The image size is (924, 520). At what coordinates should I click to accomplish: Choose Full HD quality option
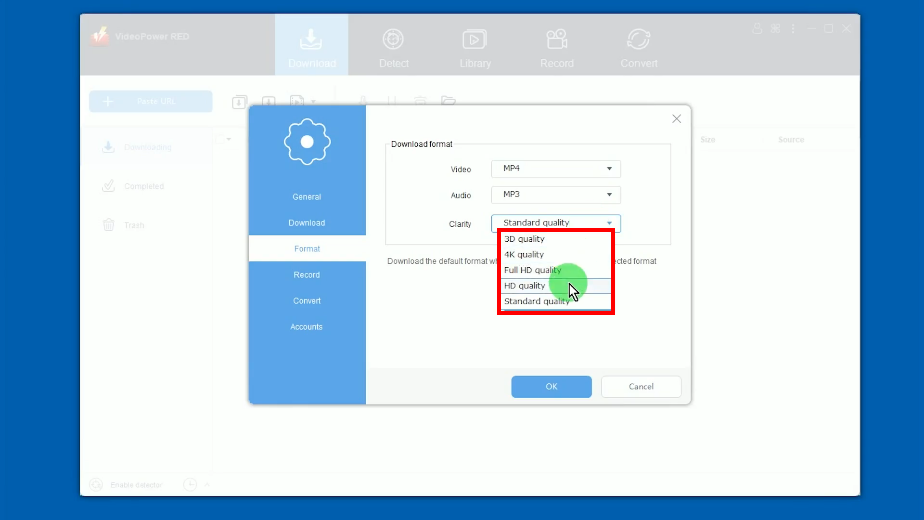556,270
